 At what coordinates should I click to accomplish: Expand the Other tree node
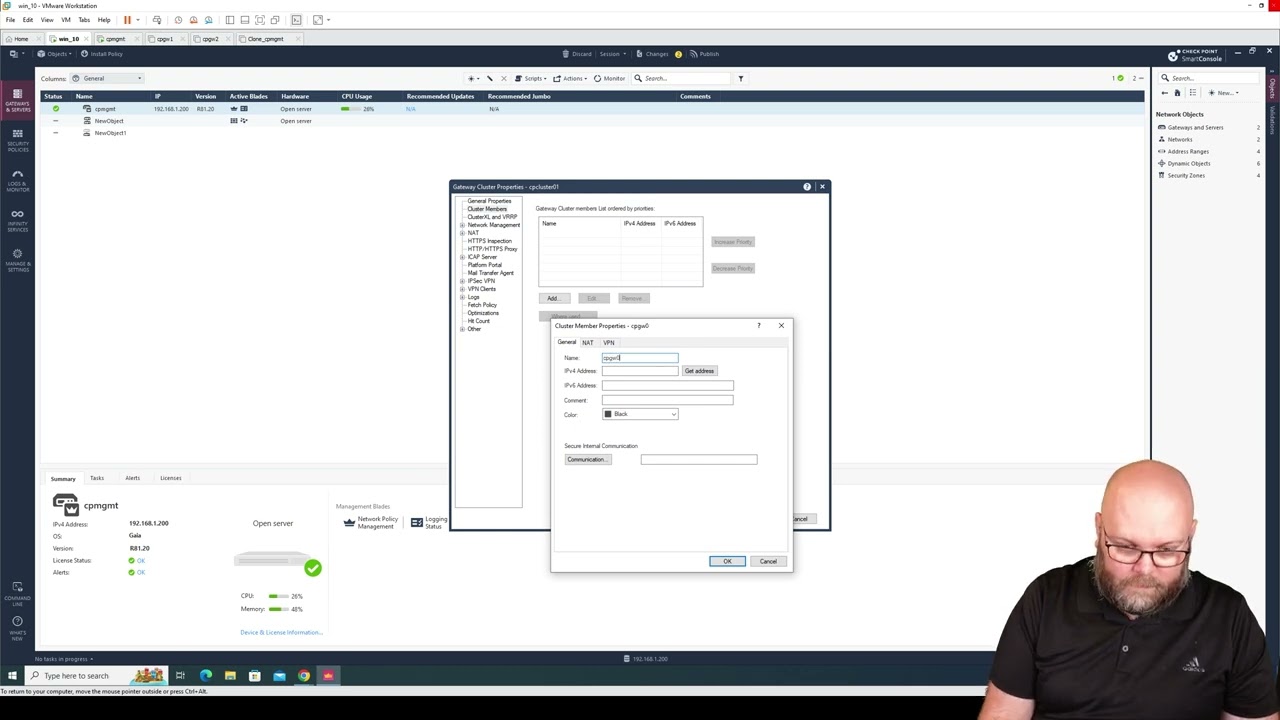[462, 329]
